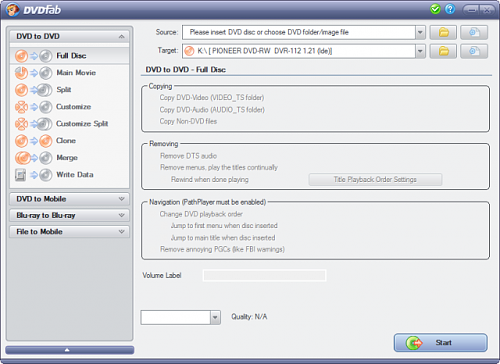This screenshot has width=500, height=364.
Task: Enable Copy DVD-Audio (AUDIO_TS folder)
Action: click(x=212, y=110)
